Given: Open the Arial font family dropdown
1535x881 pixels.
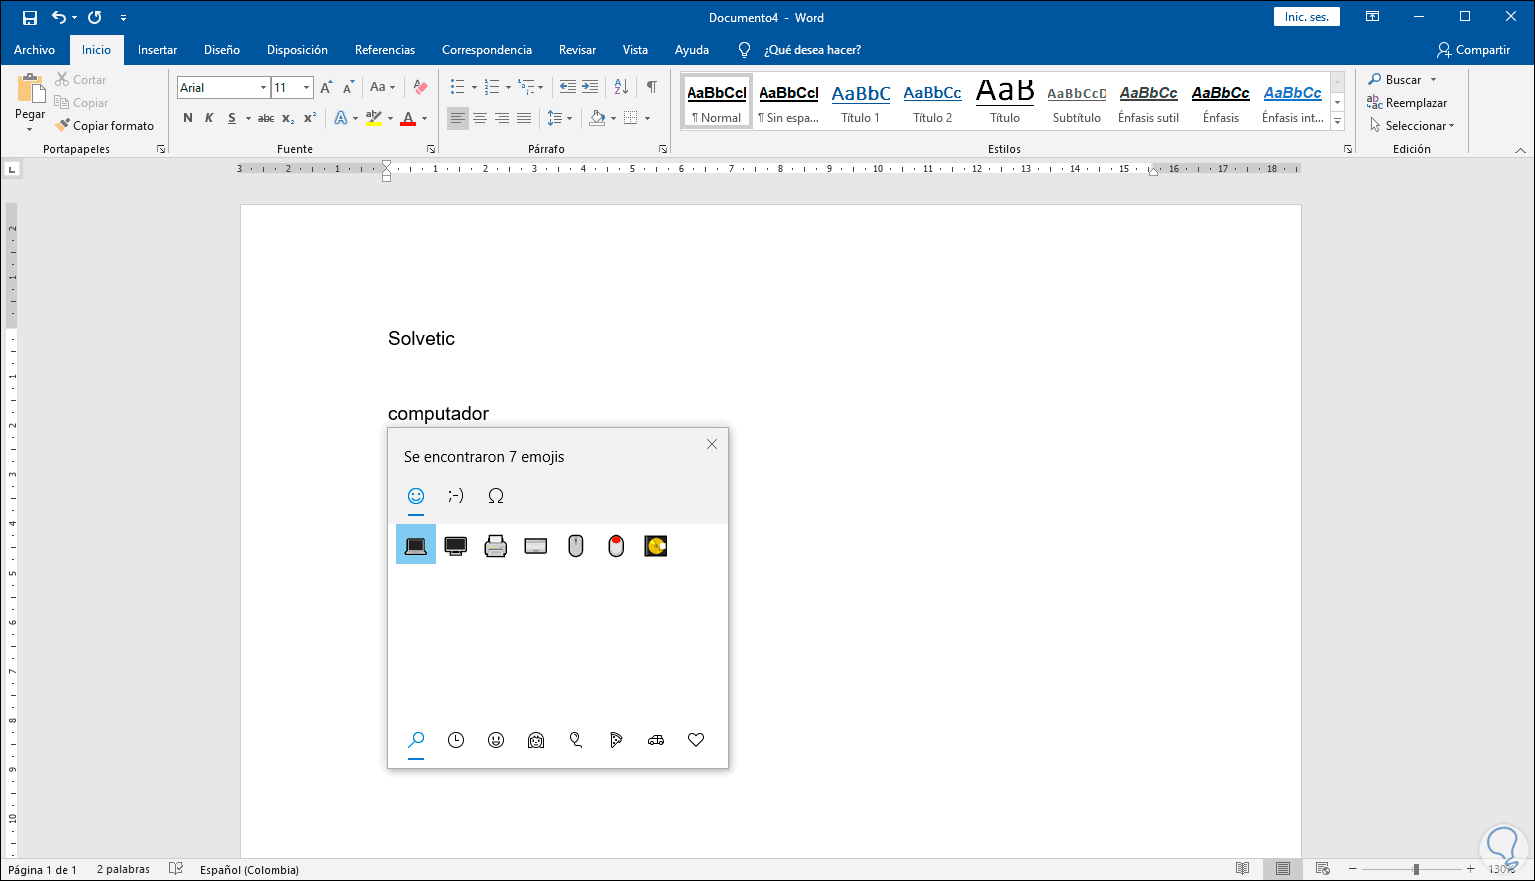Looking at the screenshot, I should (x=263, y=87).
